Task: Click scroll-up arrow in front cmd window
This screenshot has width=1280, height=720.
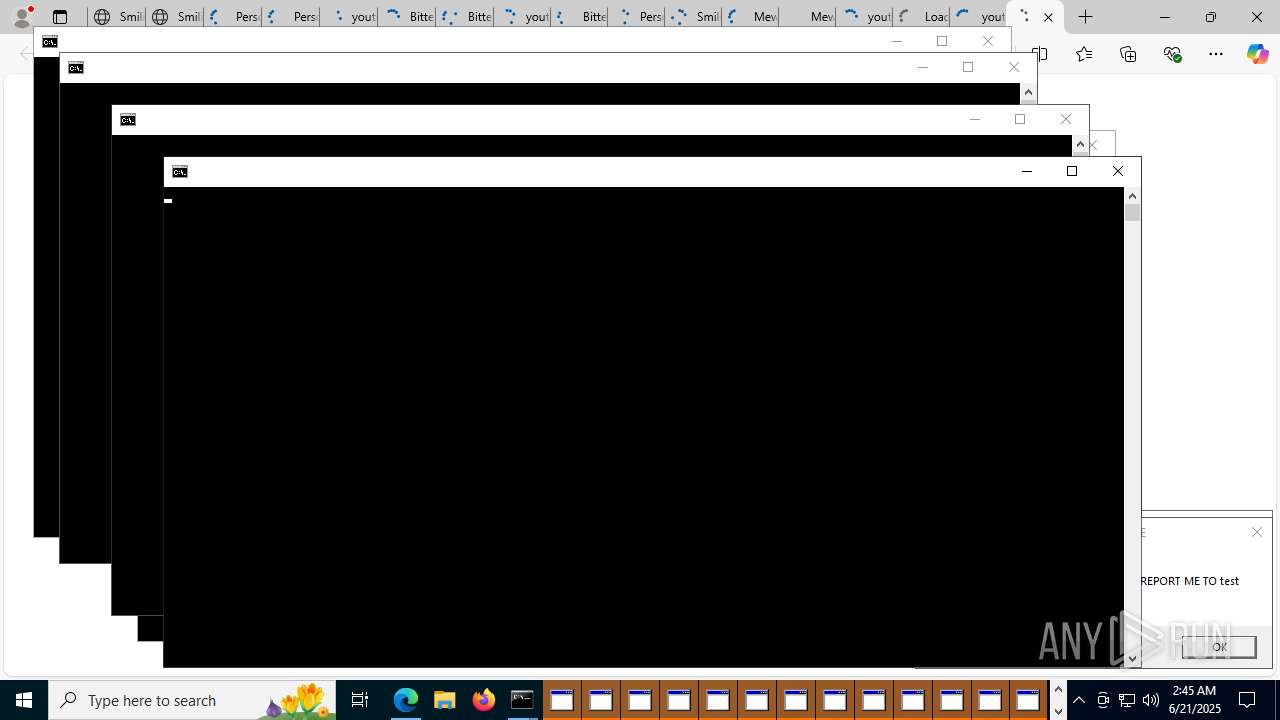Action: 1132,196
